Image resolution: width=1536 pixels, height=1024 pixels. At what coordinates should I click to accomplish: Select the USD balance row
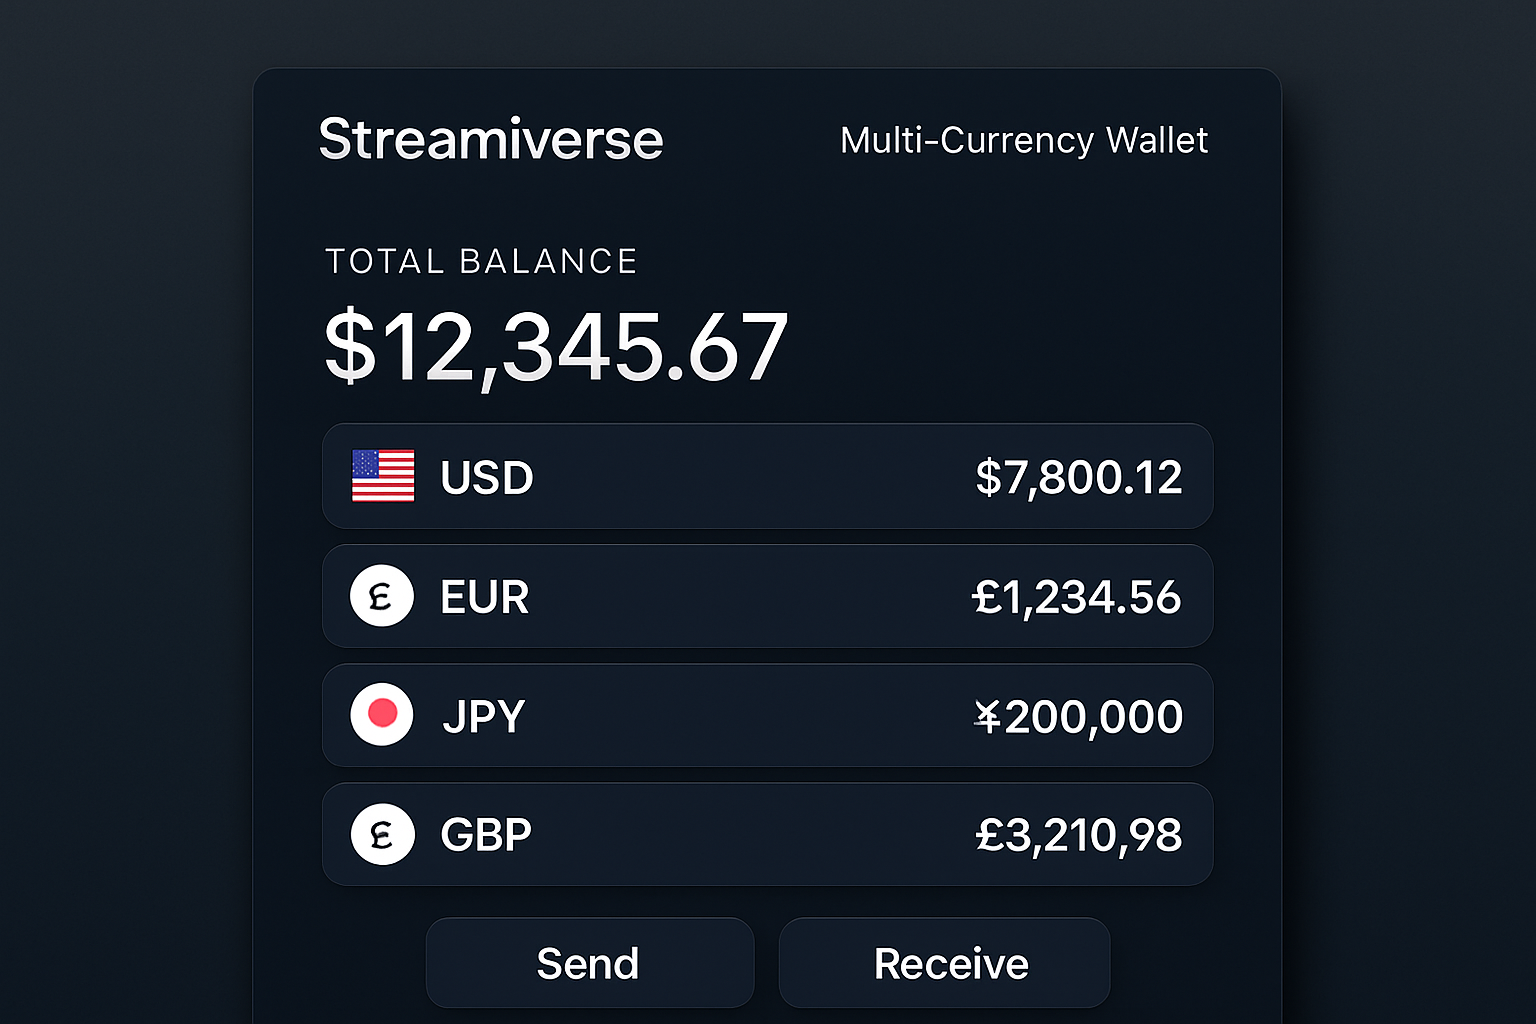pos(767,477)
